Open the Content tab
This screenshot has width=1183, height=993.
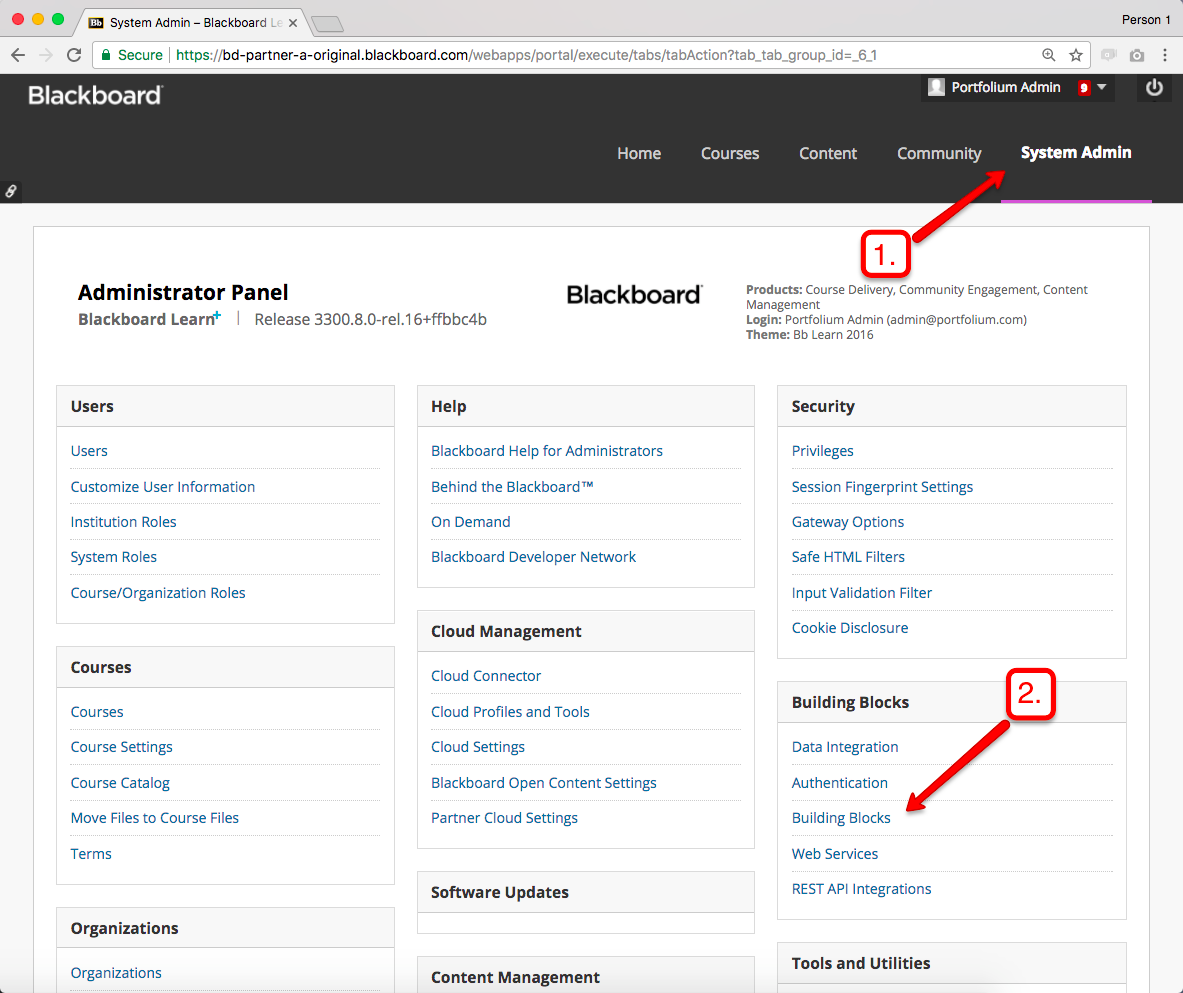tap(828, 153)
